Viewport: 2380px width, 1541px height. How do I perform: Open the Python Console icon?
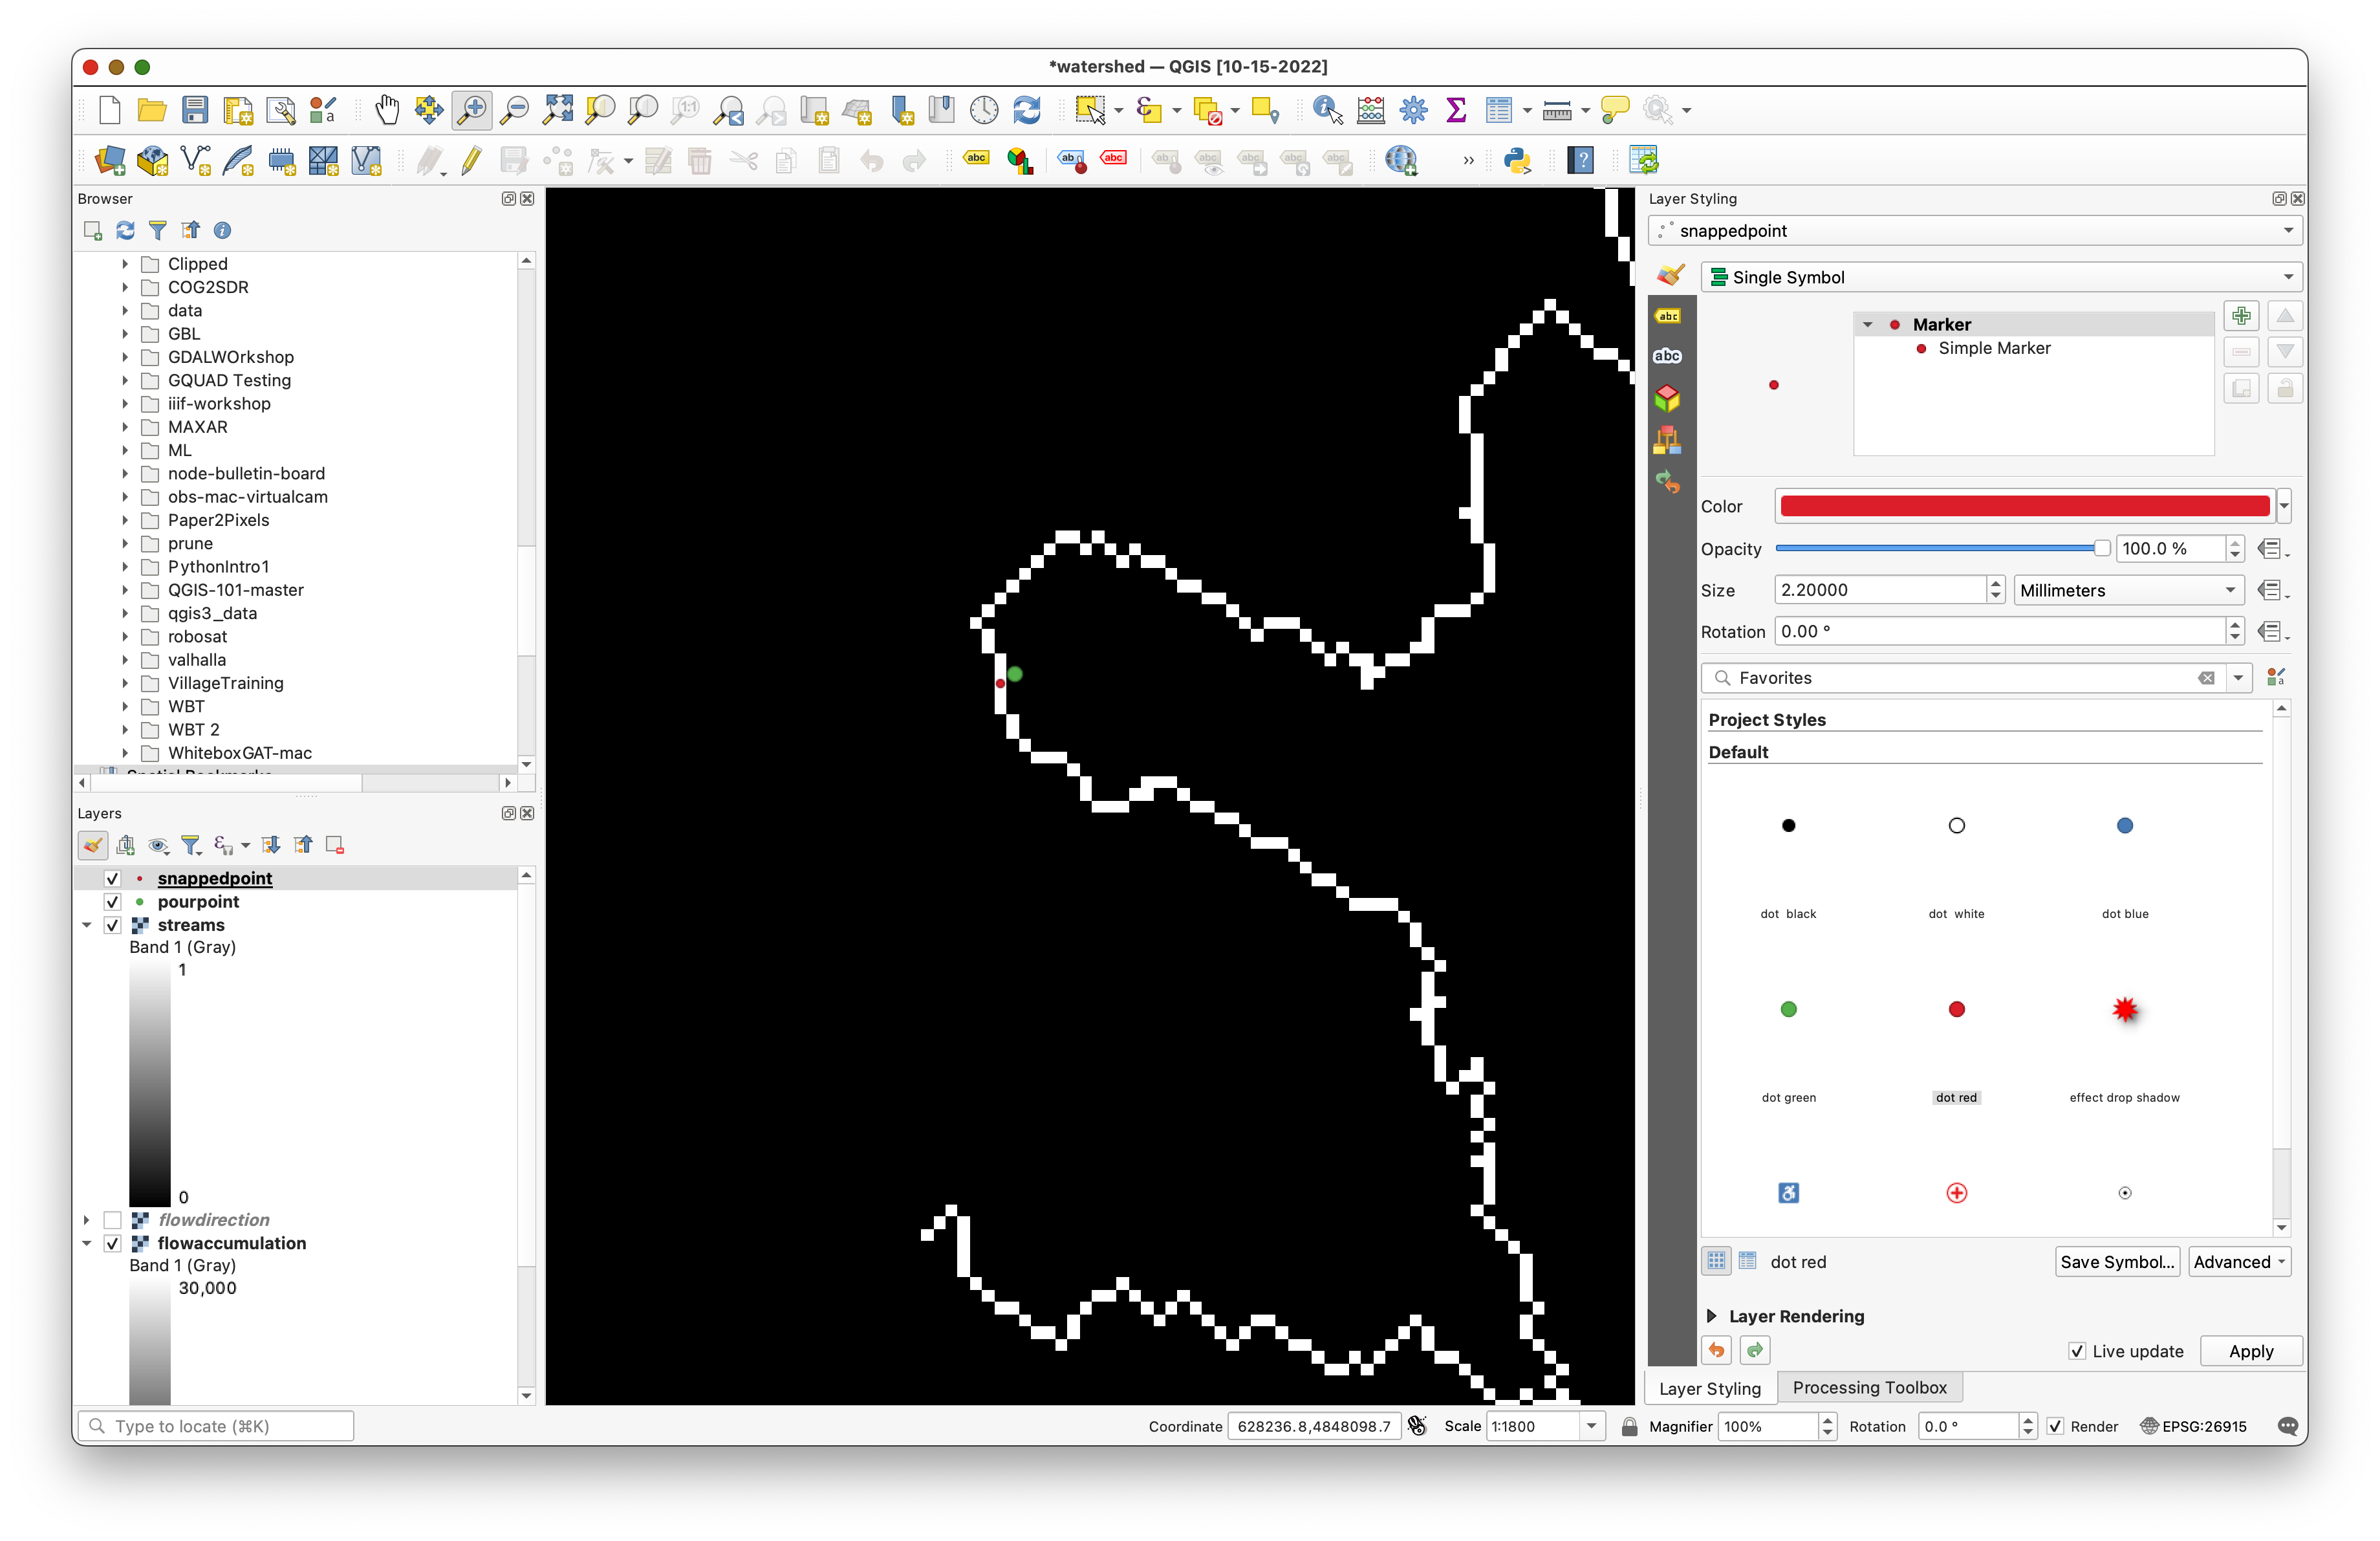[1517, 160]
